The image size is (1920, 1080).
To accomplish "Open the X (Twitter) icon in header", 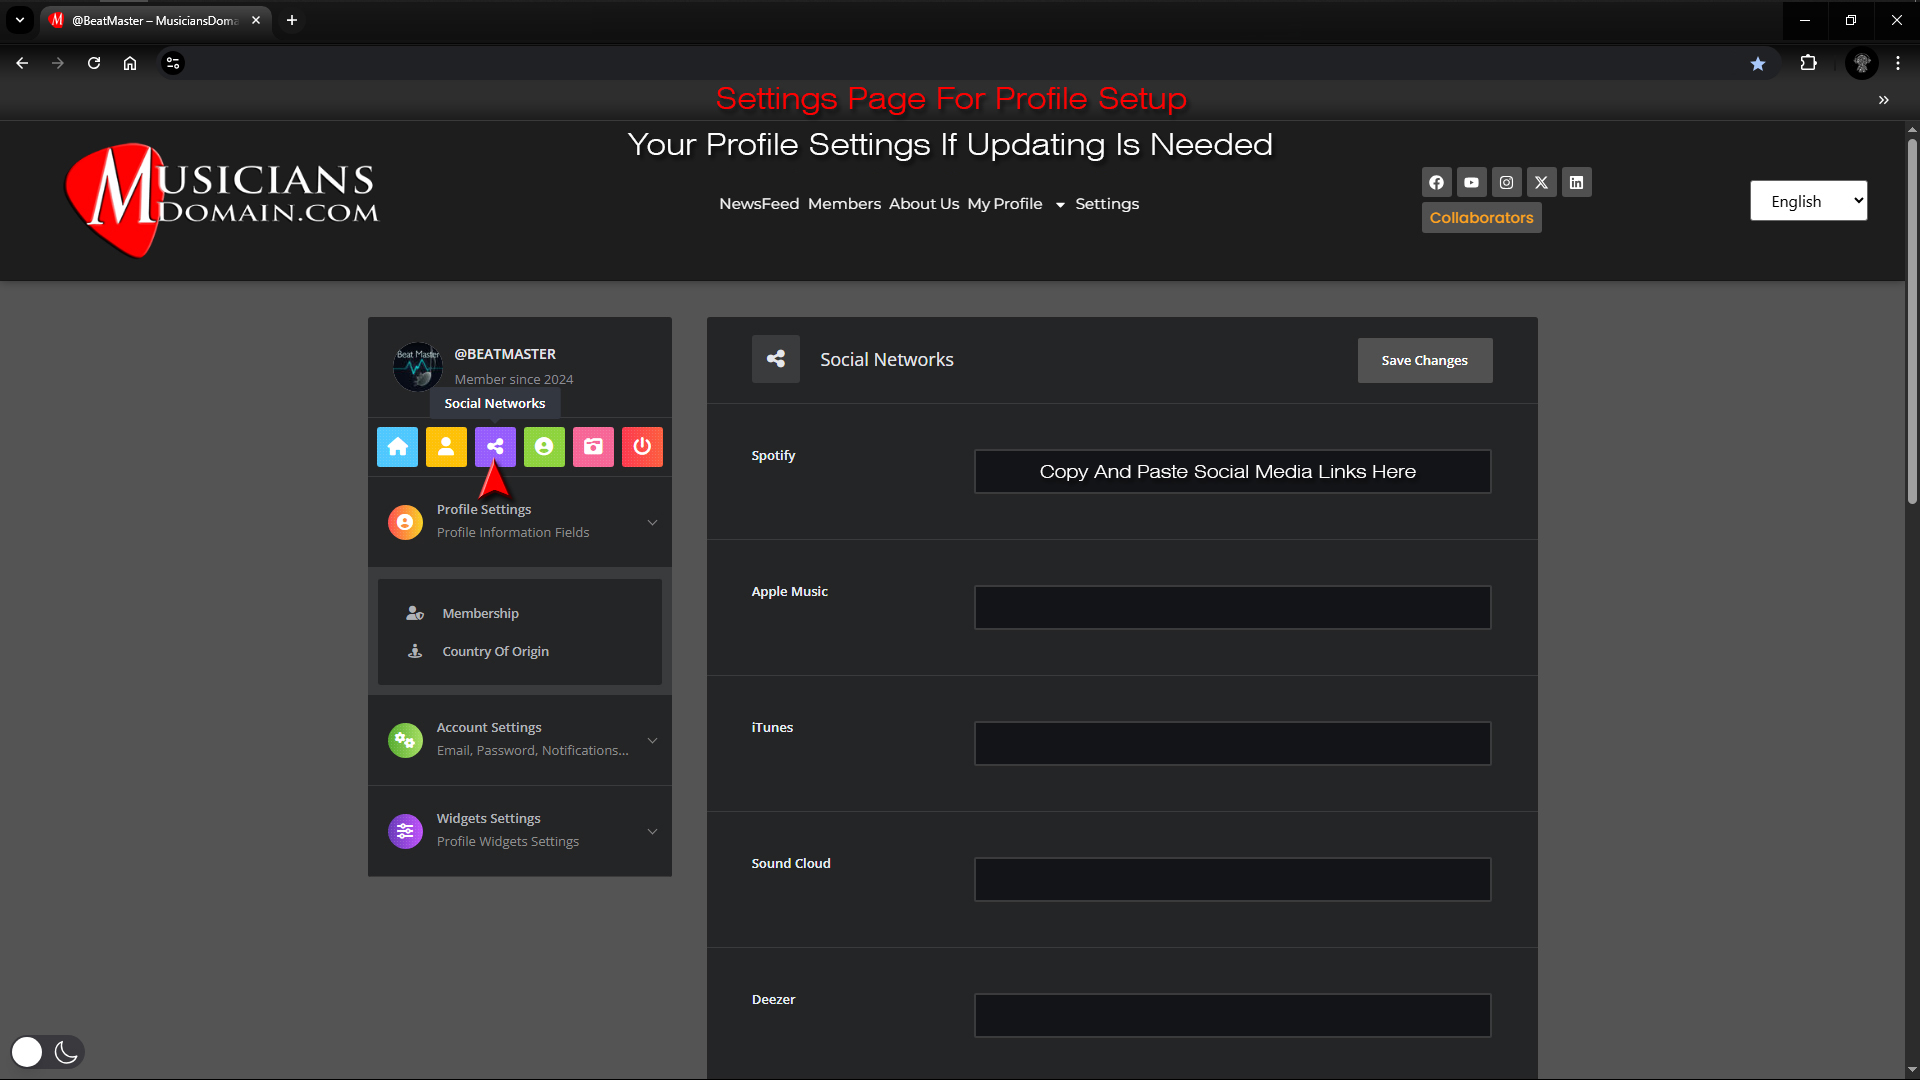I will click(x=1541, y=182).
